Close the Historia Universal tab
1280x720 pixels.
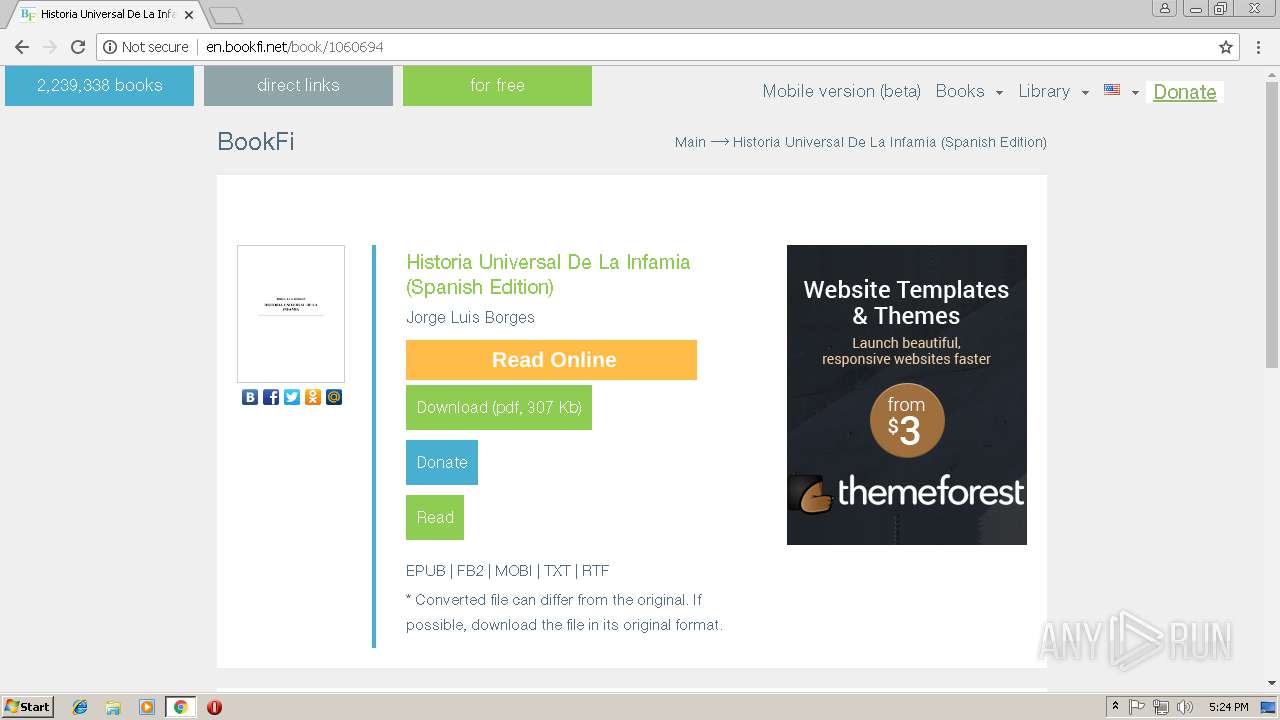click(x=189, y=15)
